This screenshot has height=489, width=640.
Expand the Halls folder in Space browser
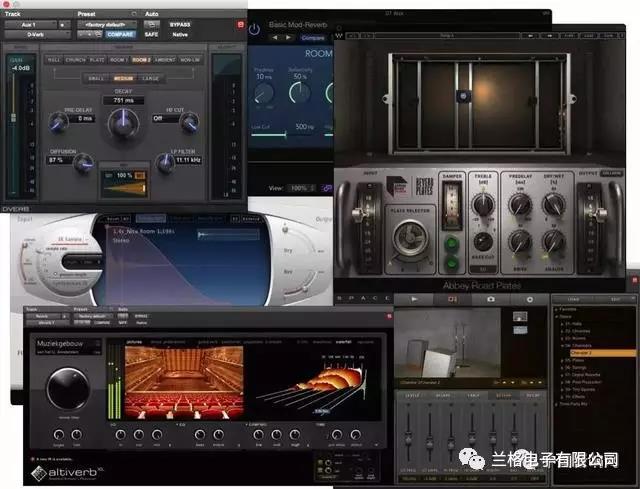[562, 324]
